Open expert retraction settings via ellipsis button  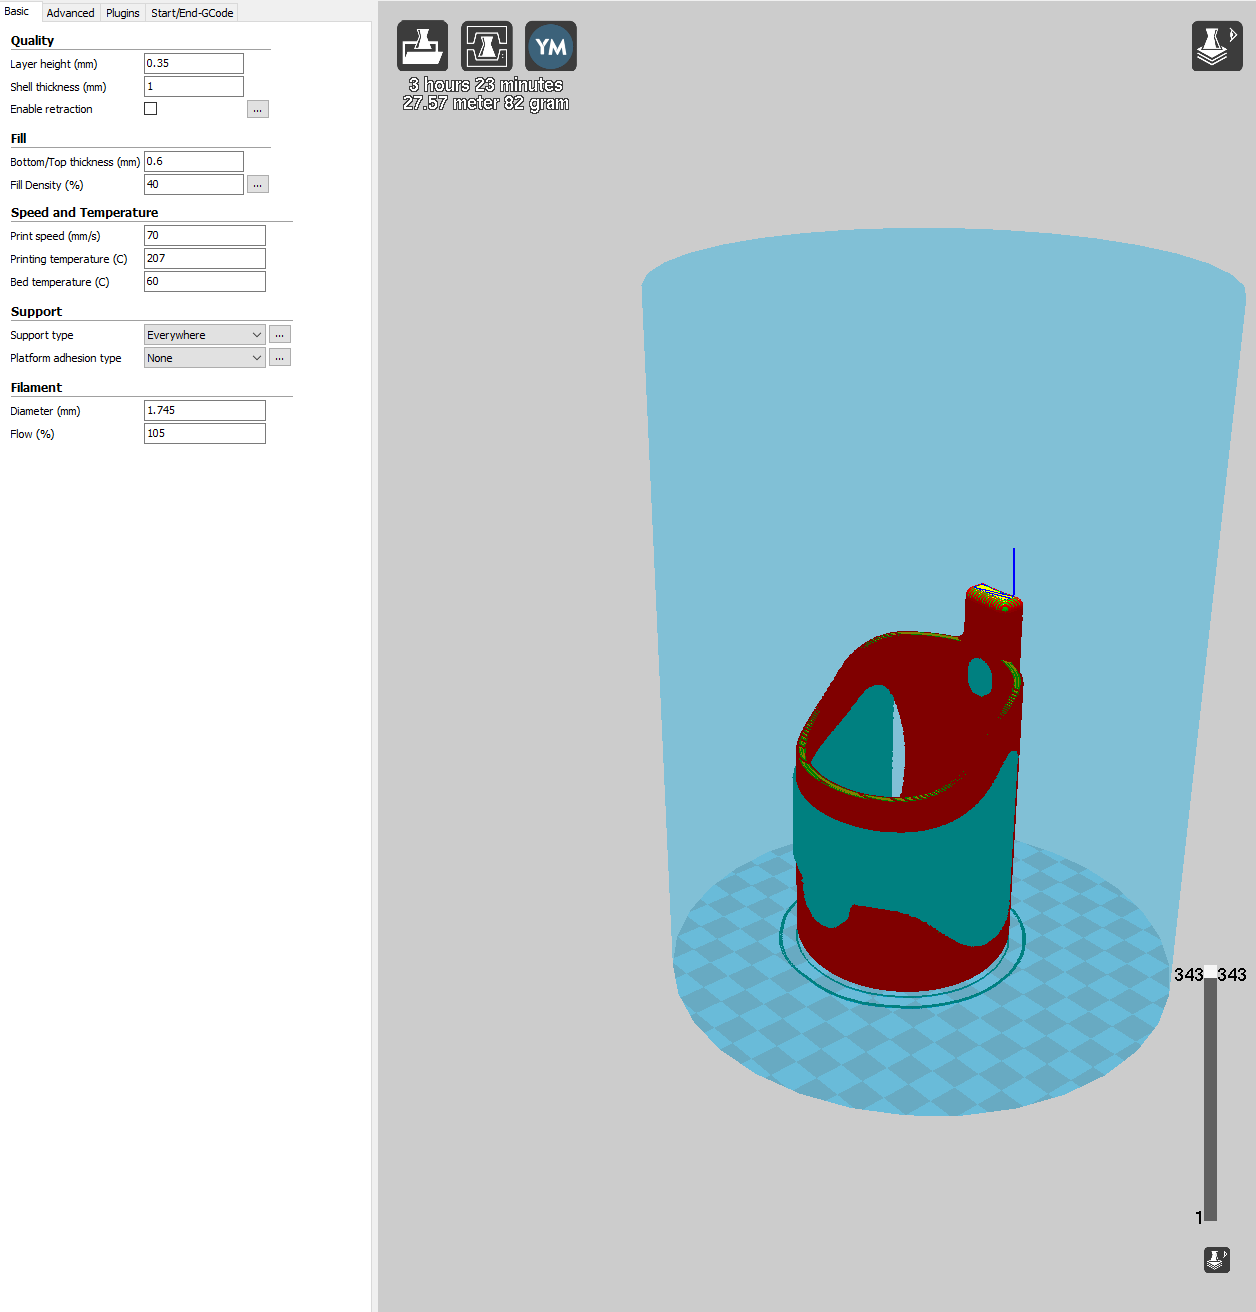(x=257, y=108)
